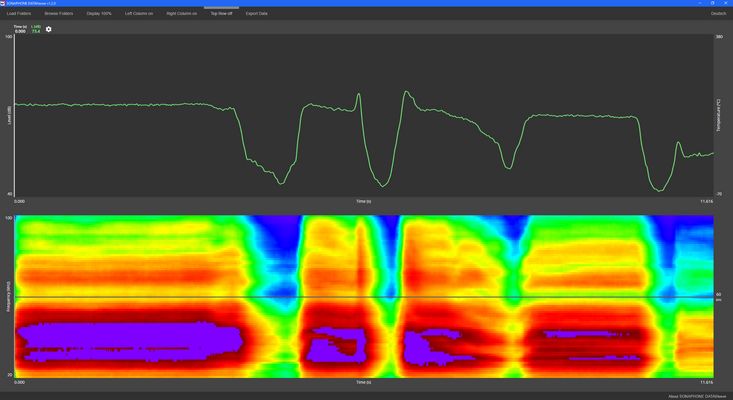Screen dimensions: 733x400
Task: Open Browse Folders
Action: (x=59, y=14)
